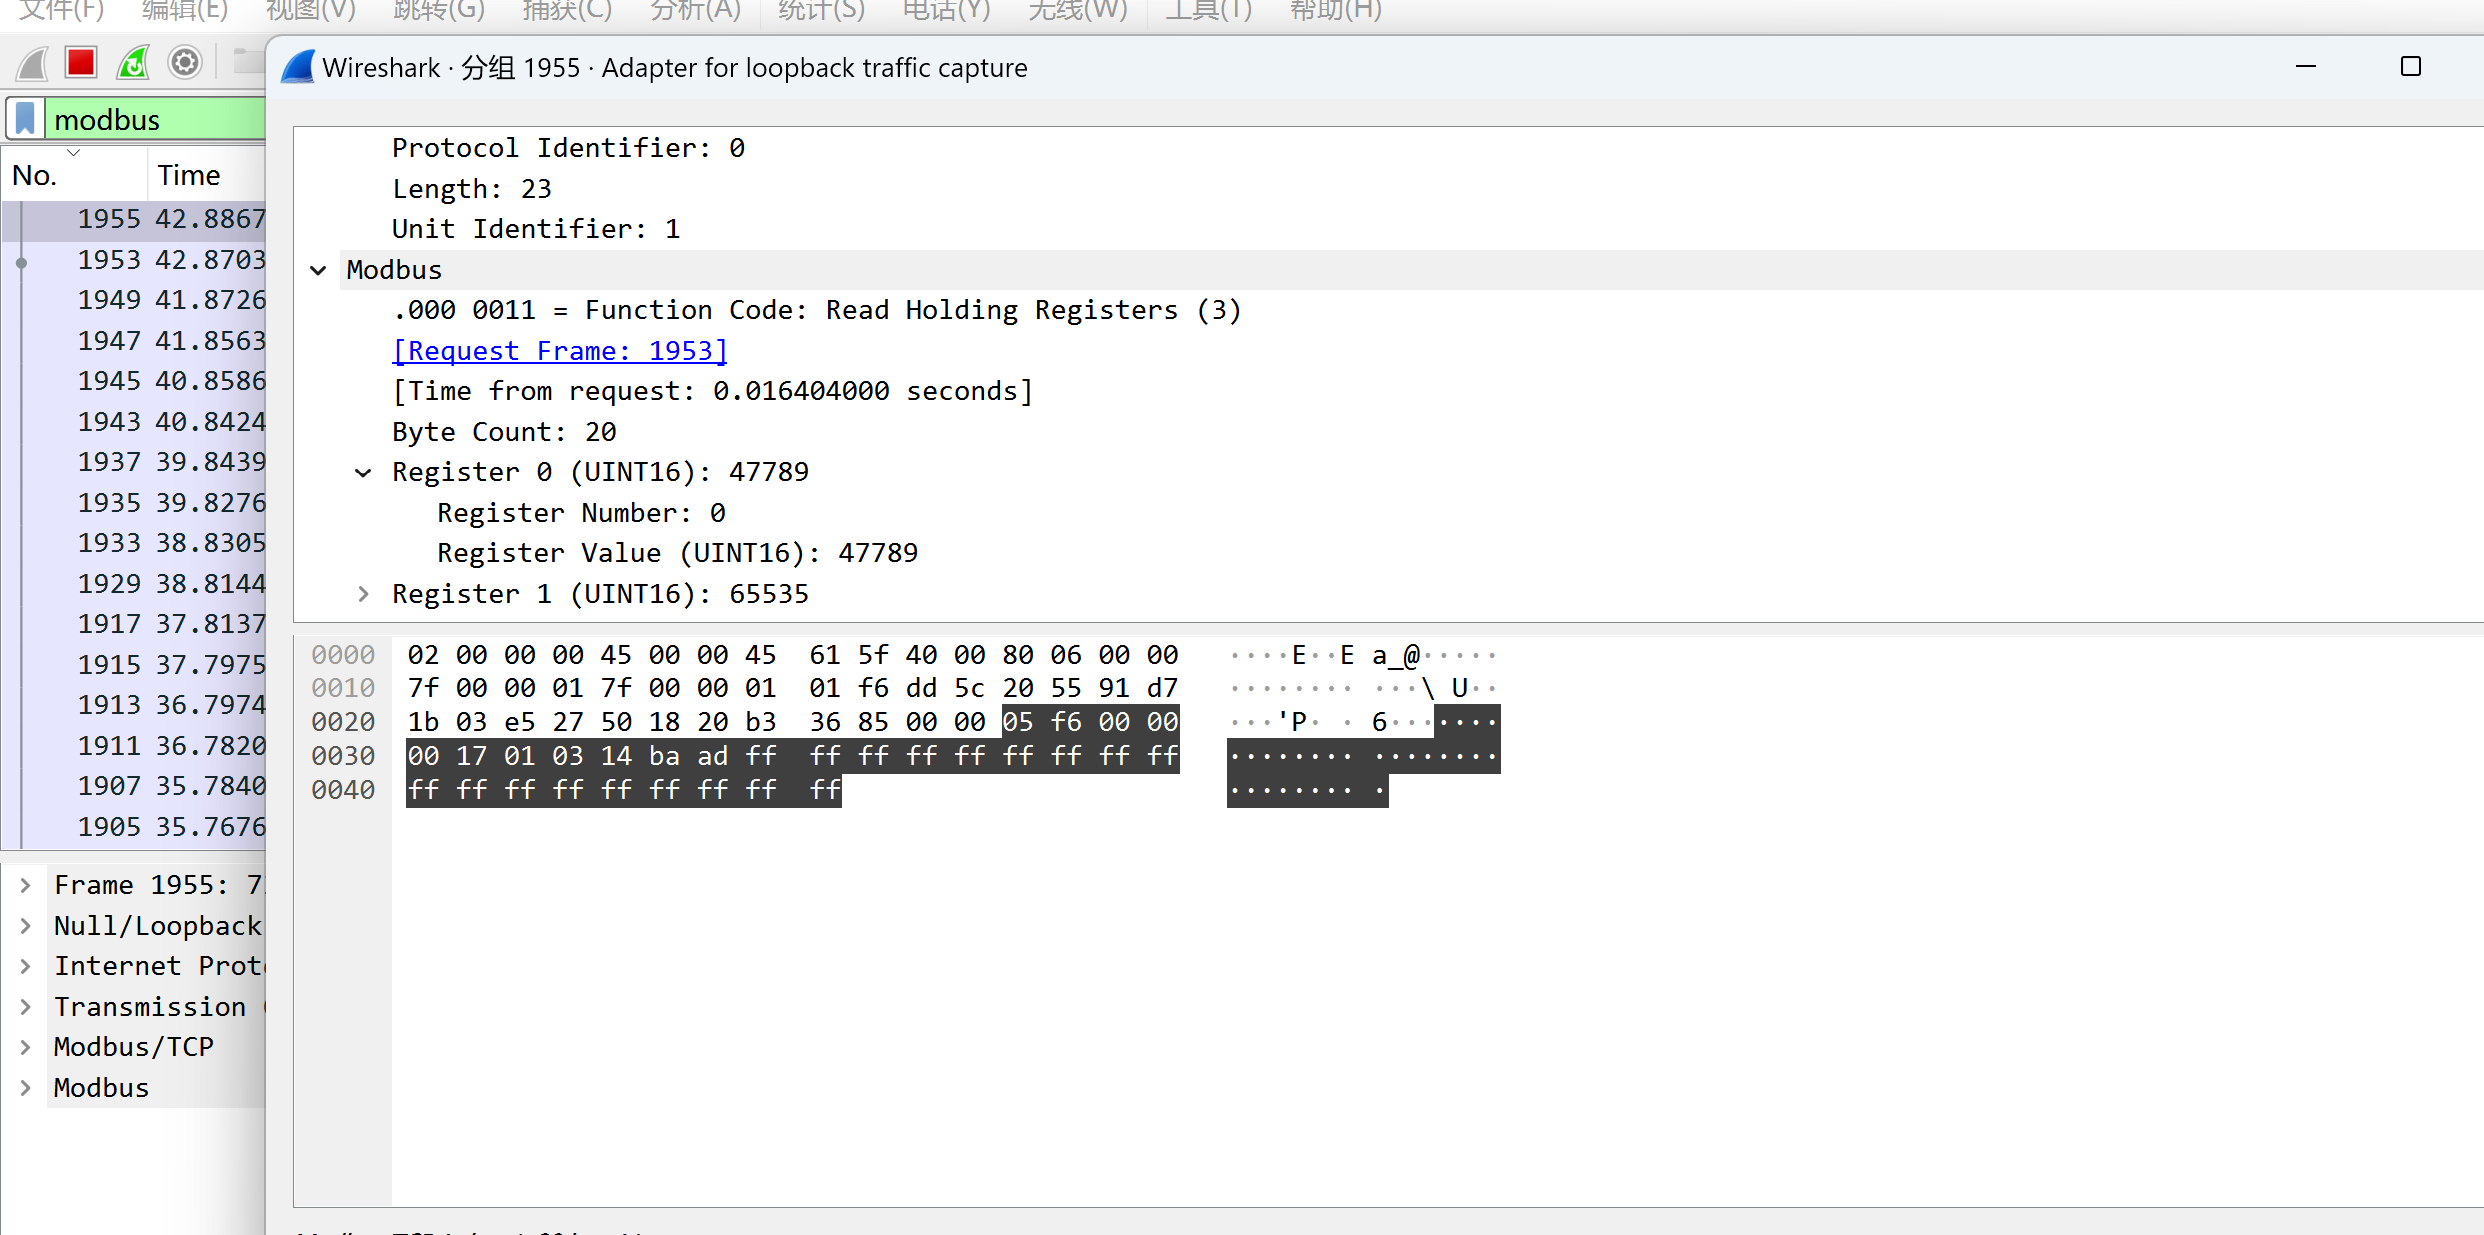Expand the Frame 1955 tree item
Screen dimensions: 2484x1235
coord(26,885)
